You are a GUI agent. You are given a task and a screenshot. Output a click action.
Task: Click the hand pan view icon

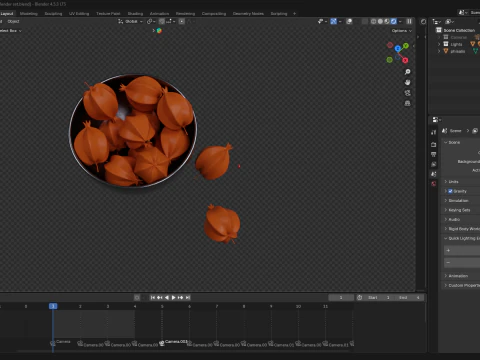click(x=407, y=82)
